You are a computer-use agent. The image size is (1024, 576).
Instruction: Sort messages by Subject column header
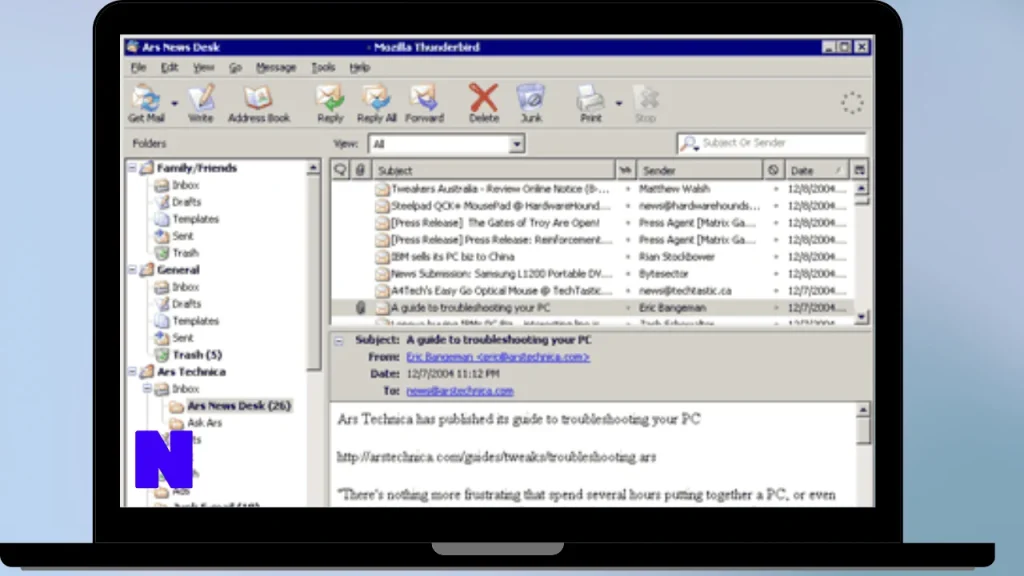click(493, 170)
